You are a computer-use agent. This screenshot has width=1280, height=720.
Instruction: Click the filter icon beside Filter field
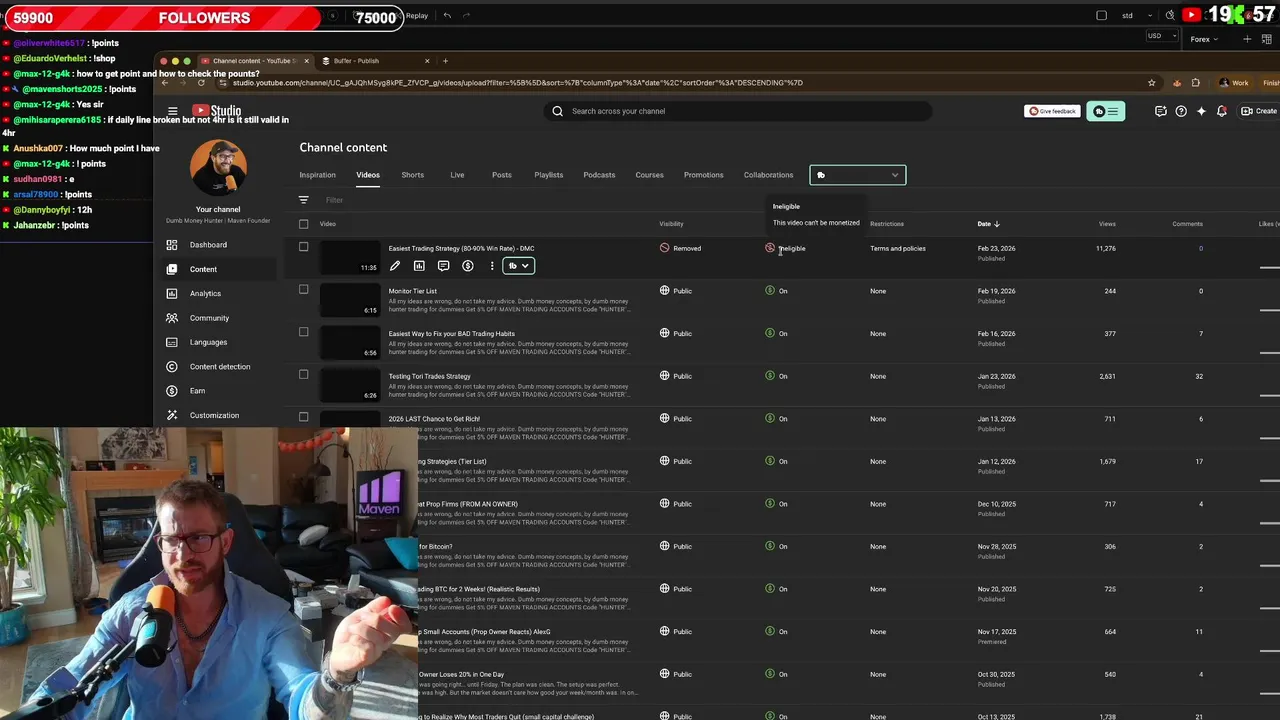304,200
